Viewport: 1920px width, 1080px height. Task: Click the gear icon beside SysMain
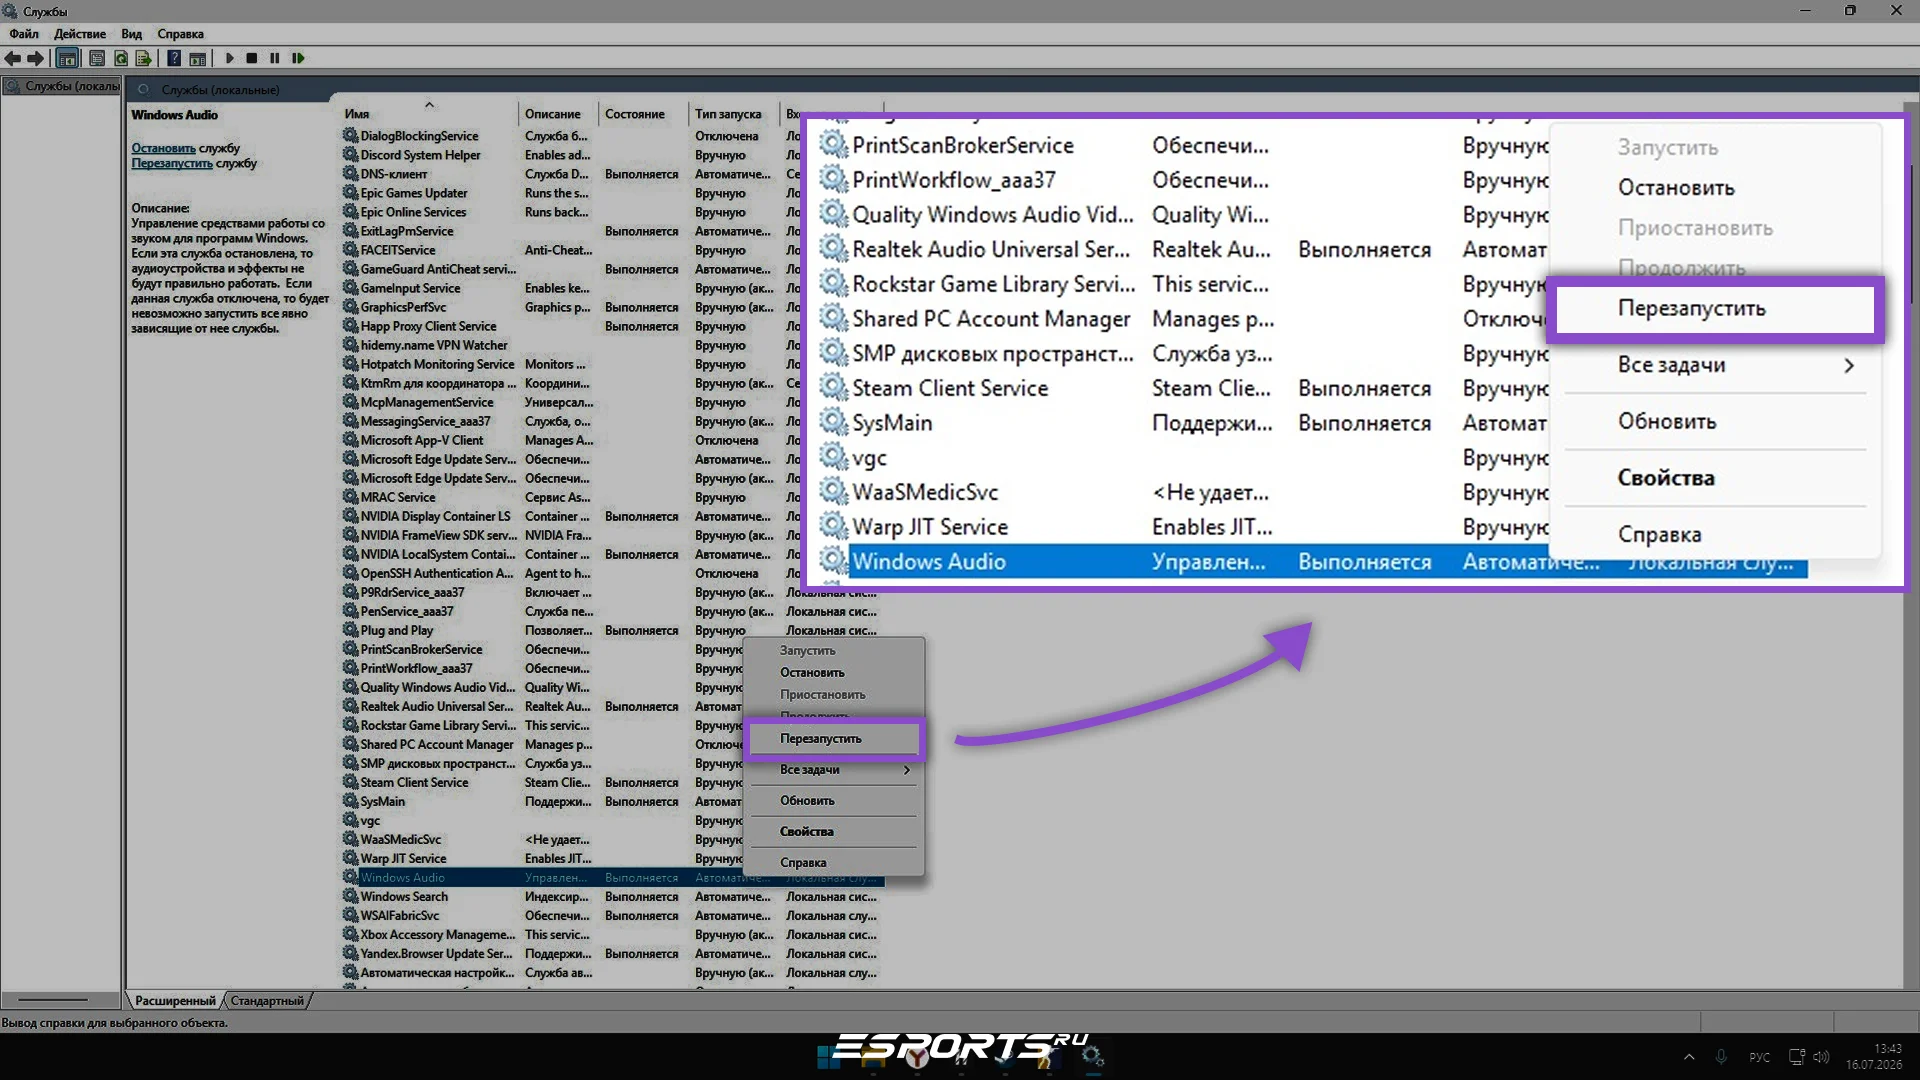tap(350, 801)
